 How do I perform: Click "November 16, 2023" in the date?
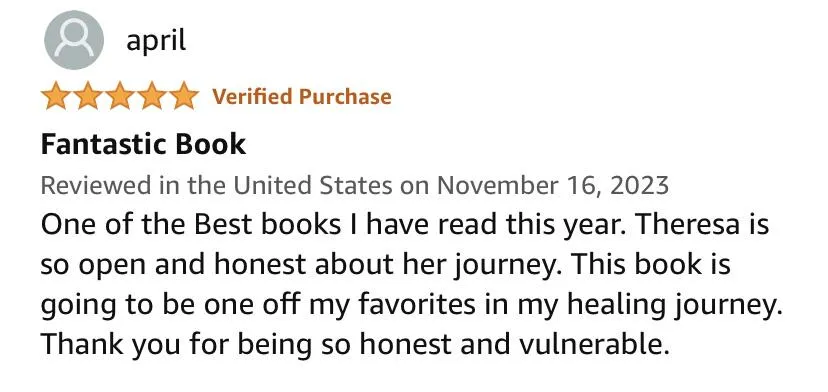point(553,186)
